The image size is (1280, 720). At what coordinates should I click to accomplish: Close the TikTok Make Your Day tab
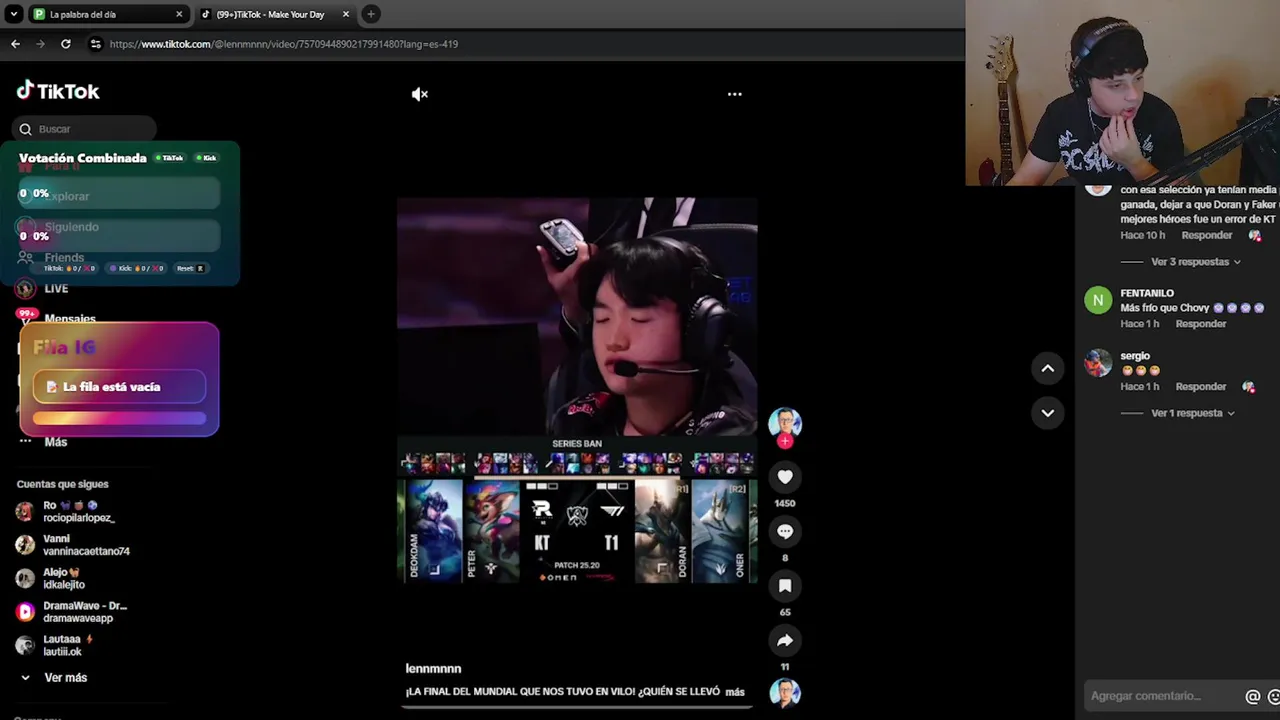pyautogui.click(x=347, y=14)
